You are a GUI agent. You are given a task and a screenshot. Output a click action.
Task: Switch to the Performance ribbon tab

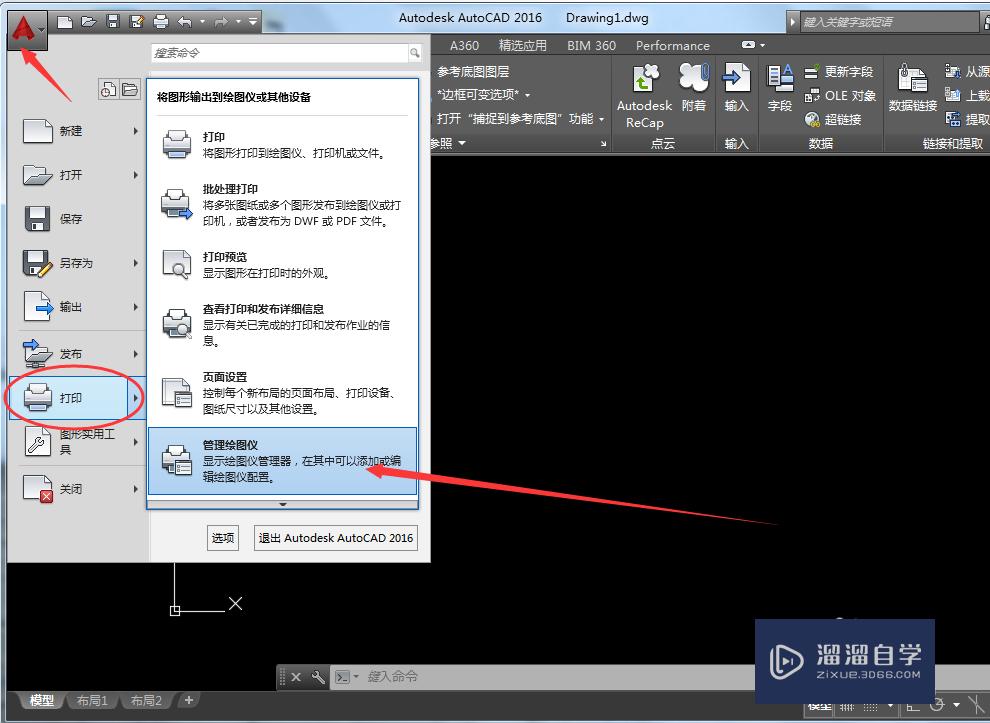tap(672, 45)
